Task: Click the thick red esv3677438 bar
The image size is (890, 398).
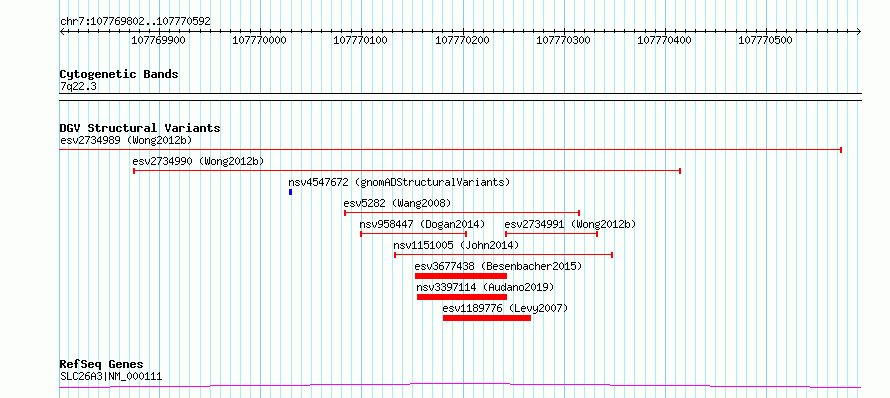Action: point(461,276)
